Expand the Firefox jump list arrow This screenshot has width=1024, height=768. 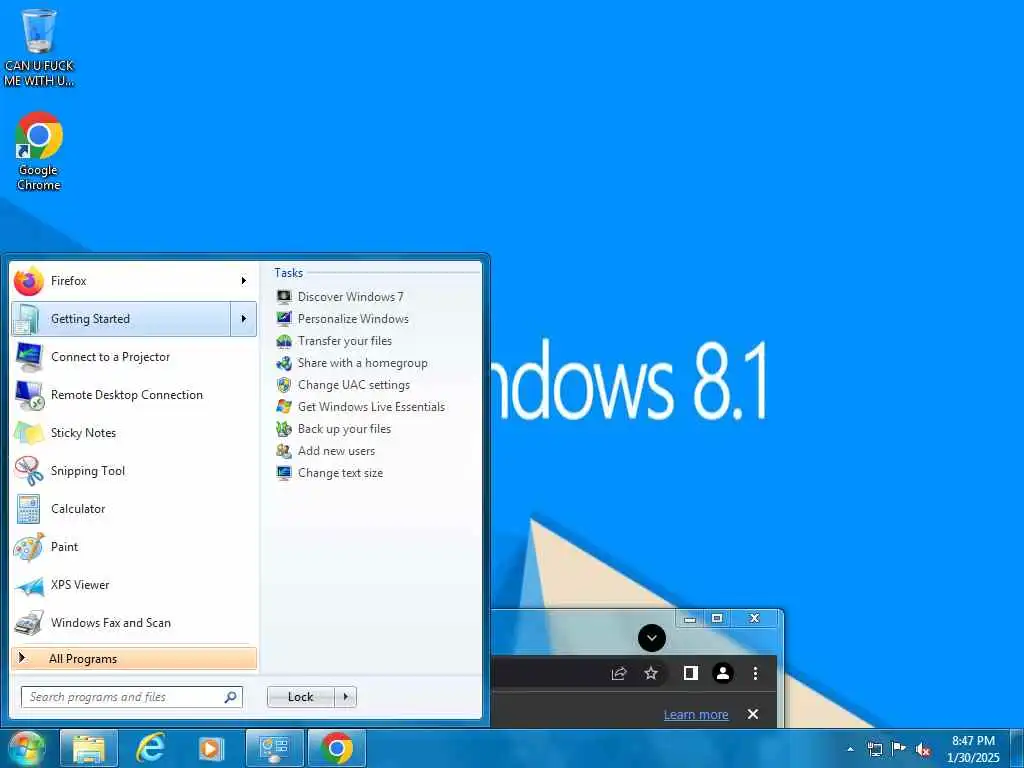click(244, 281)
